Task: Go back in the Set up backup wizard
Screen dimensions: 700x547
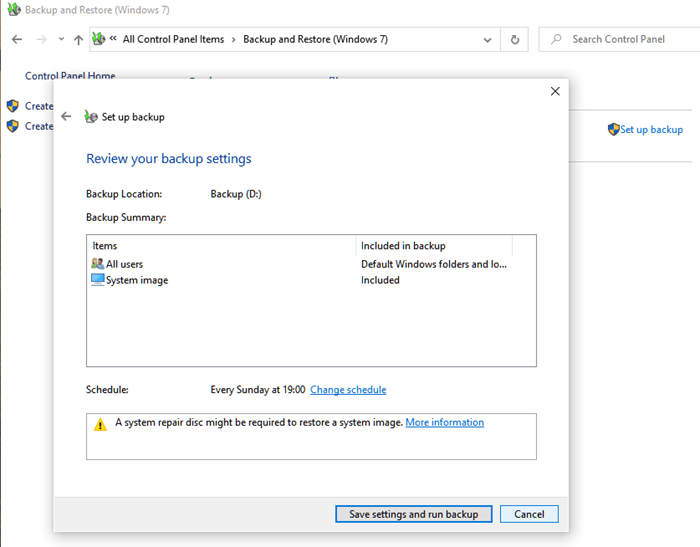Action: (66, 117)
